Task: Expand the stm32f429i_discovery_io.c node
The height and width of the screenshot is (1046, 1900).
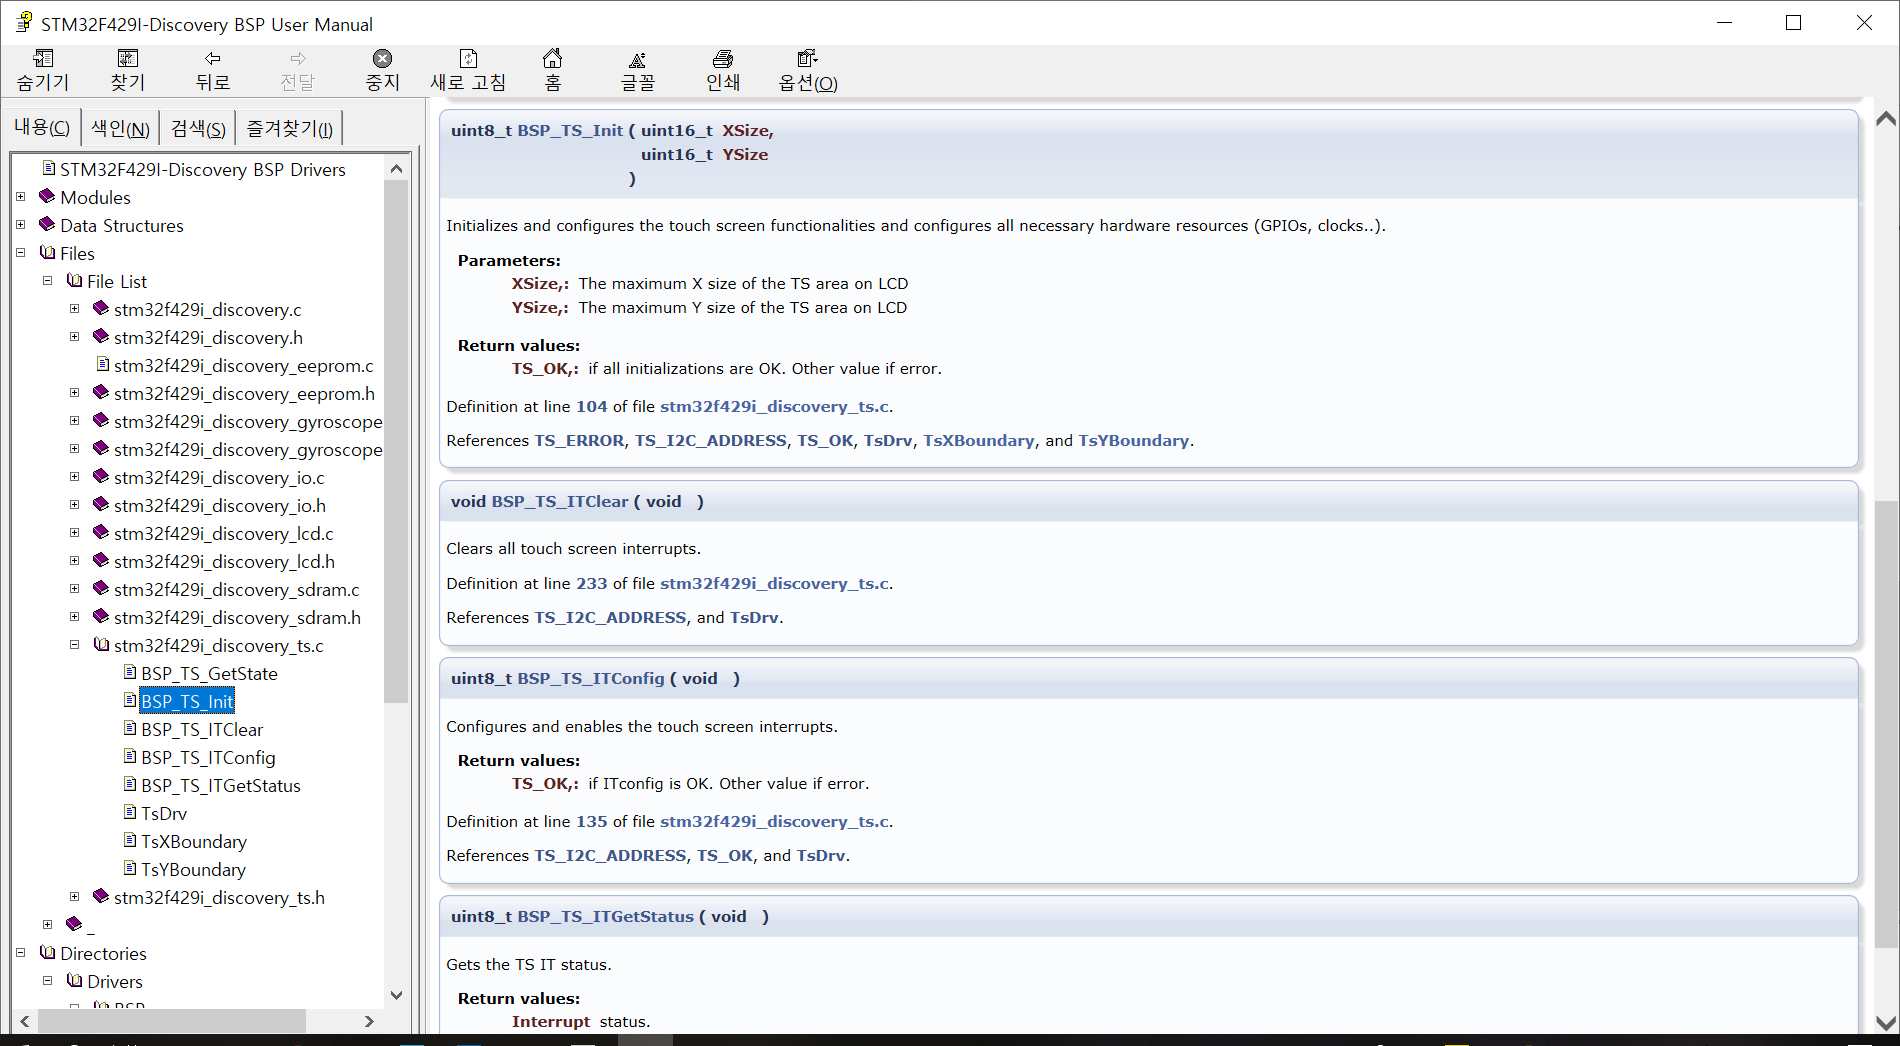Action: coord(74,477)
